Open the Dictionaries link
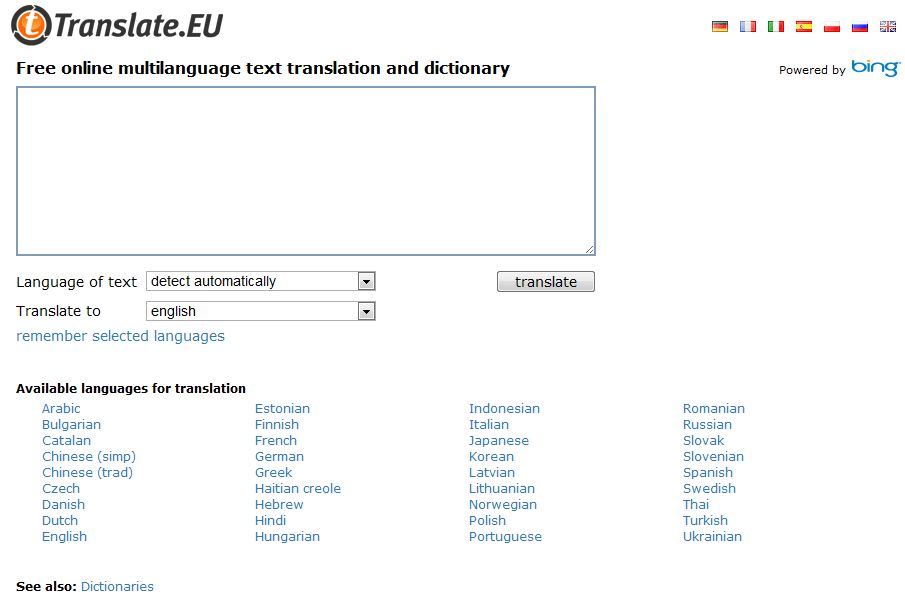 coord(117,586)
